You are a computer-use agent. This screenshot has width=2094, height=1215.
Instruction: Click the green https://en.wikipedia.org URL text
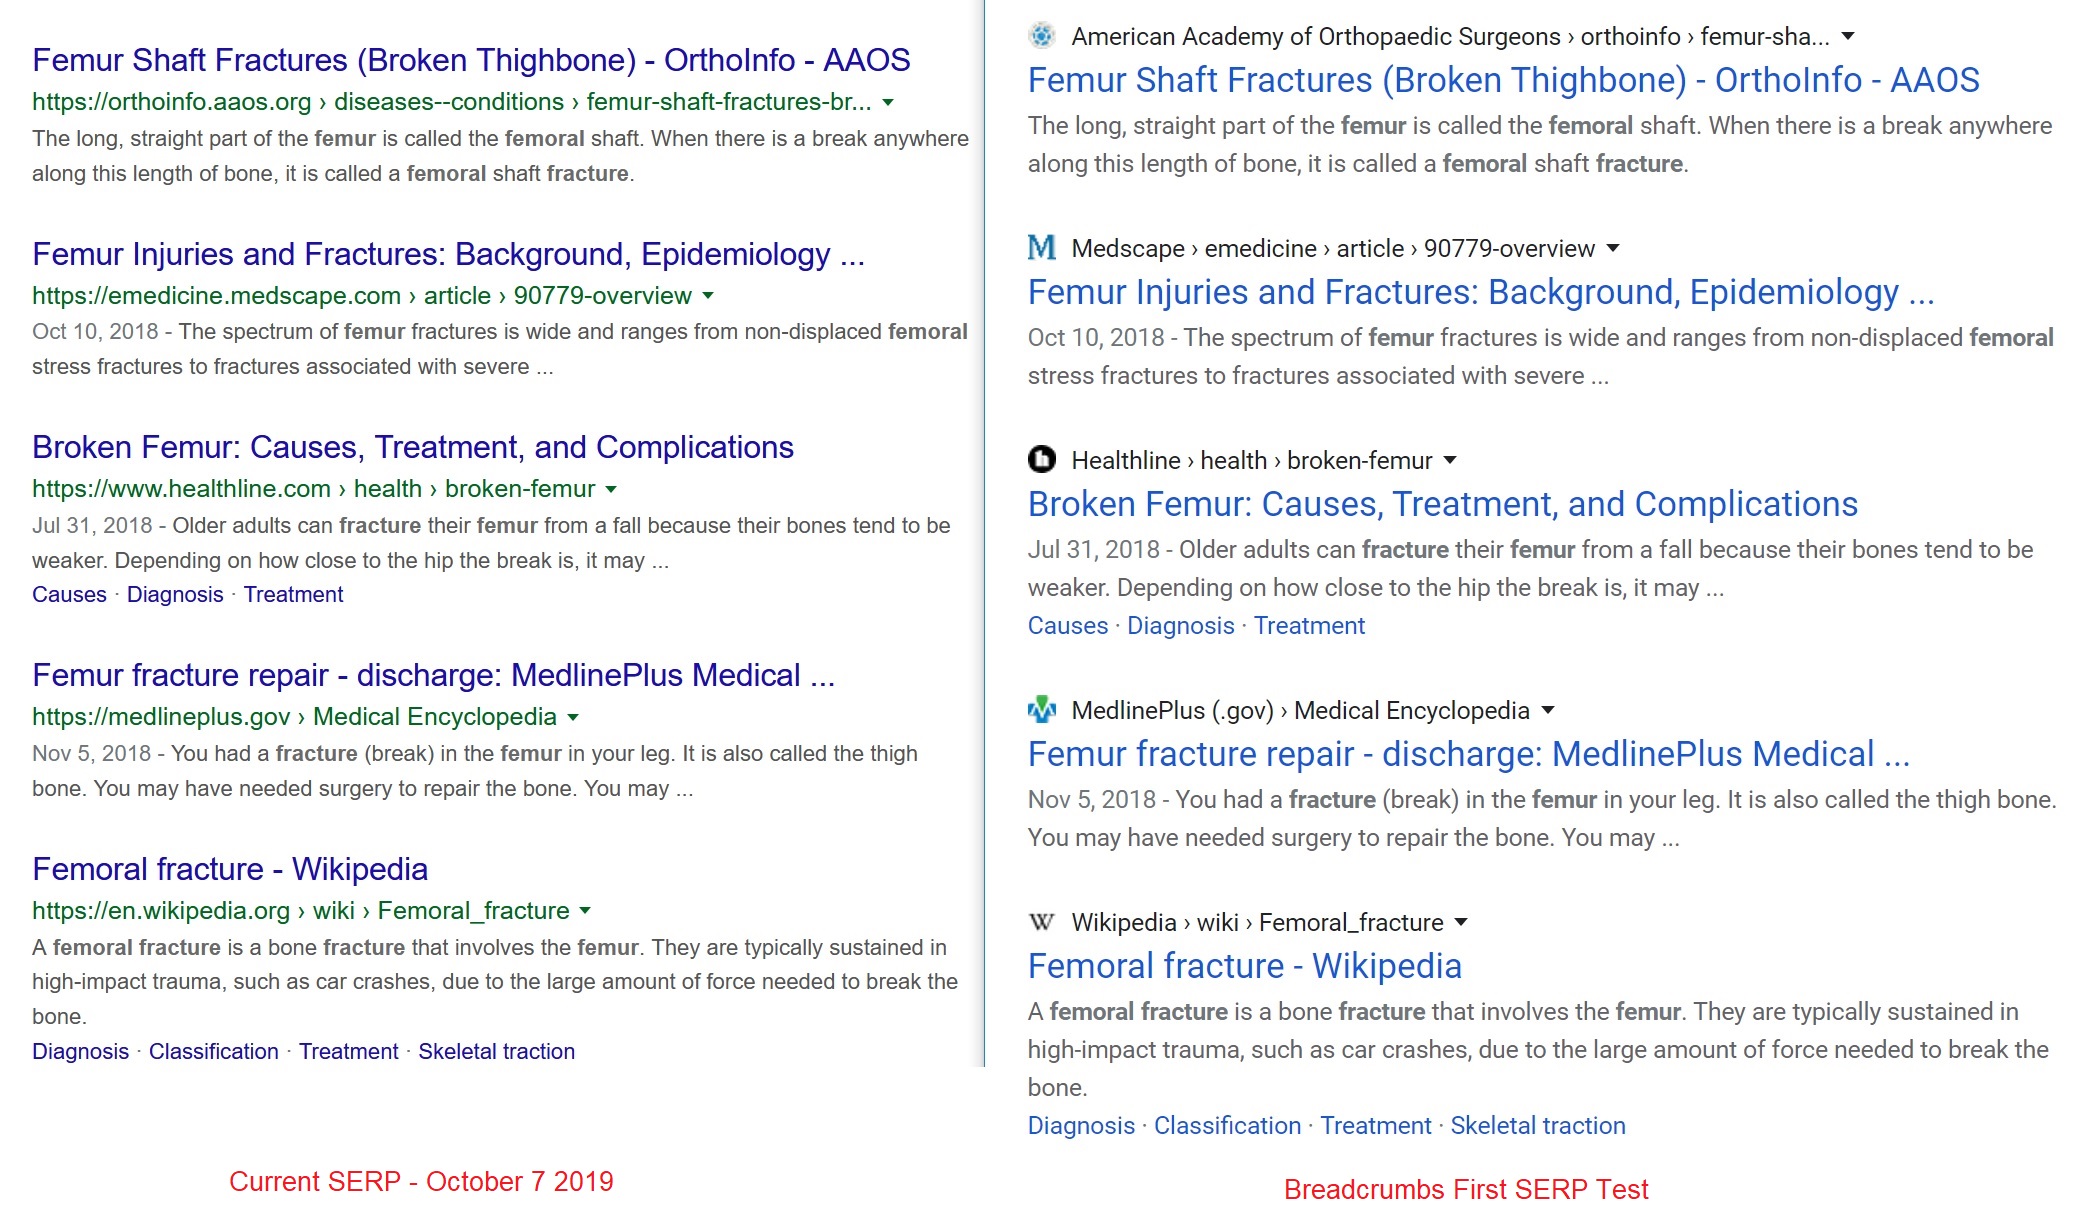point(161,911)
